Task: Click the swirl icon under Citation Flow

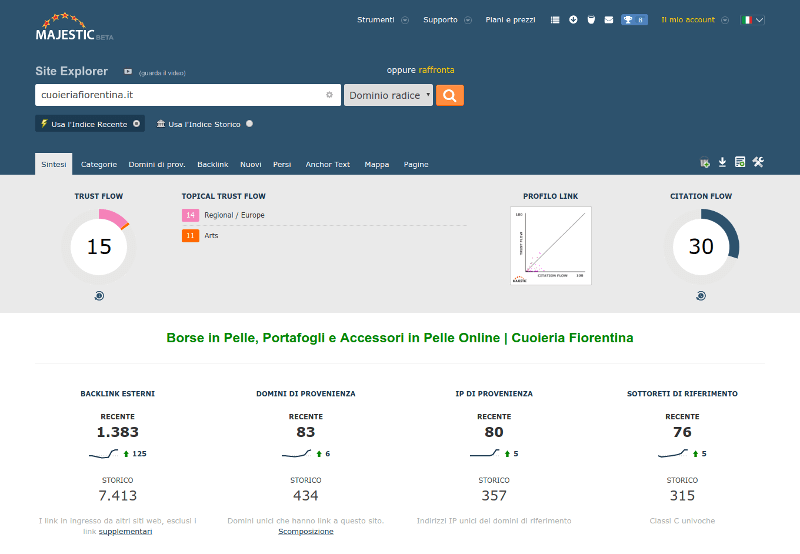Action: click(701, 296)
